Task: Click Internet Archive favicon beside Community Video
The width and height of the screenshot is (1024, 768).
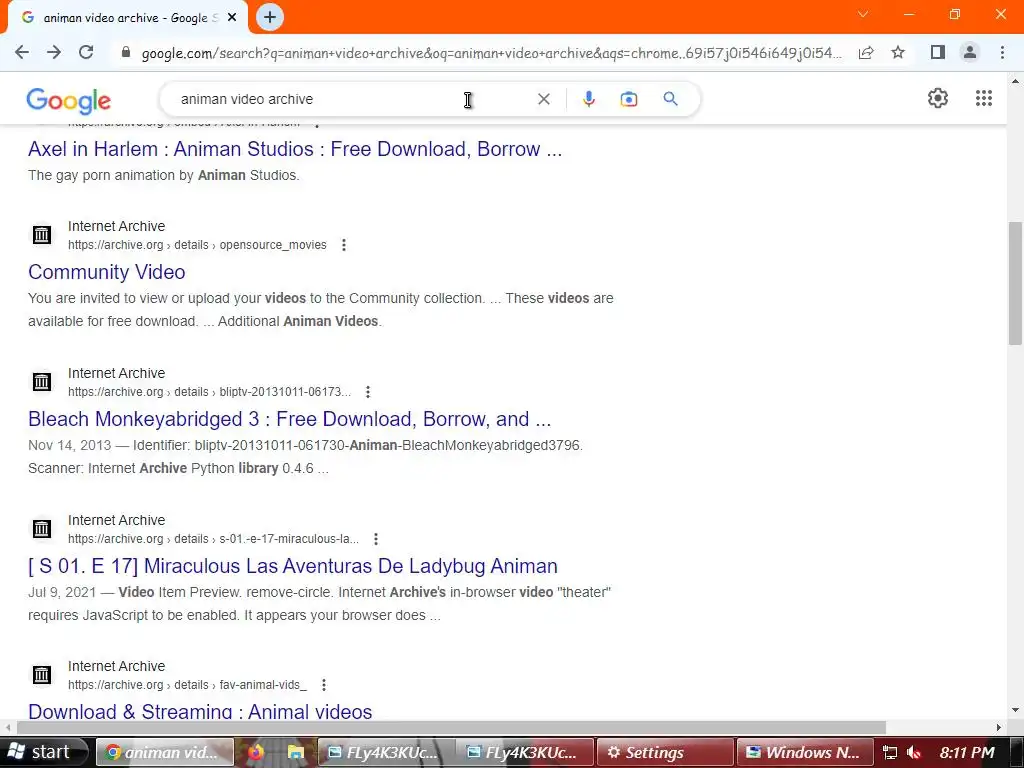Action: point(42,234)
